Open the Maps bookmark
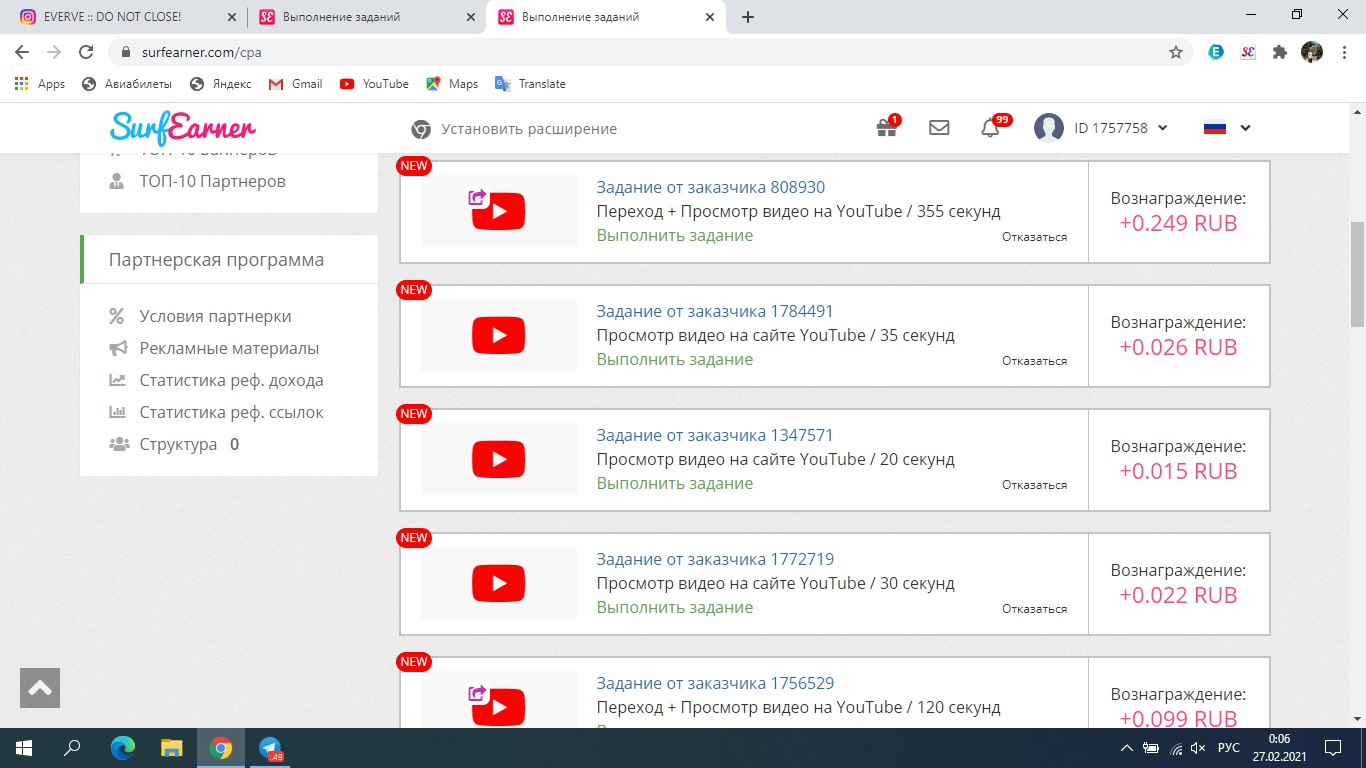Screen dimensions: 1366x768 (452, 84)
